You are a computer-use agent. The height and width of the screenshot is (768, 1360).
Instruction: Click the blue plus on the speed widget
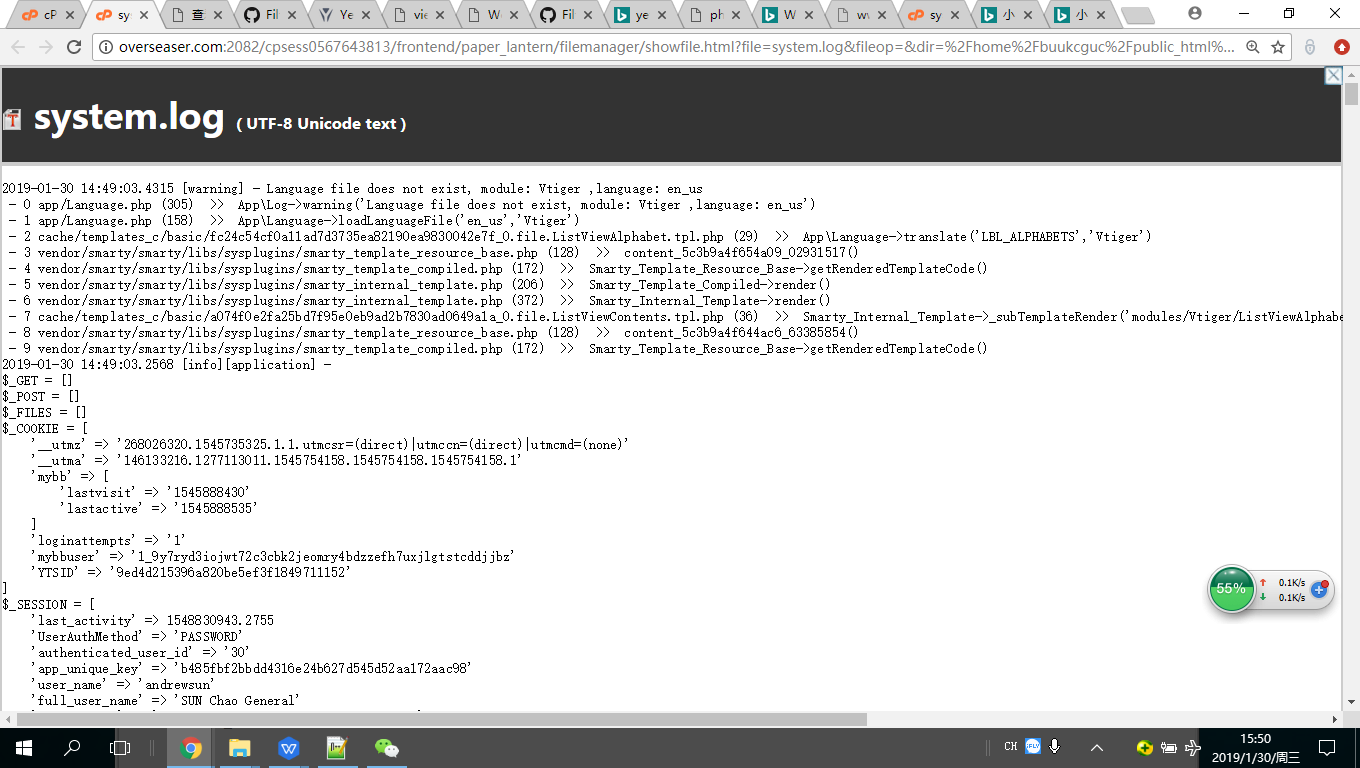[1319, 590]
